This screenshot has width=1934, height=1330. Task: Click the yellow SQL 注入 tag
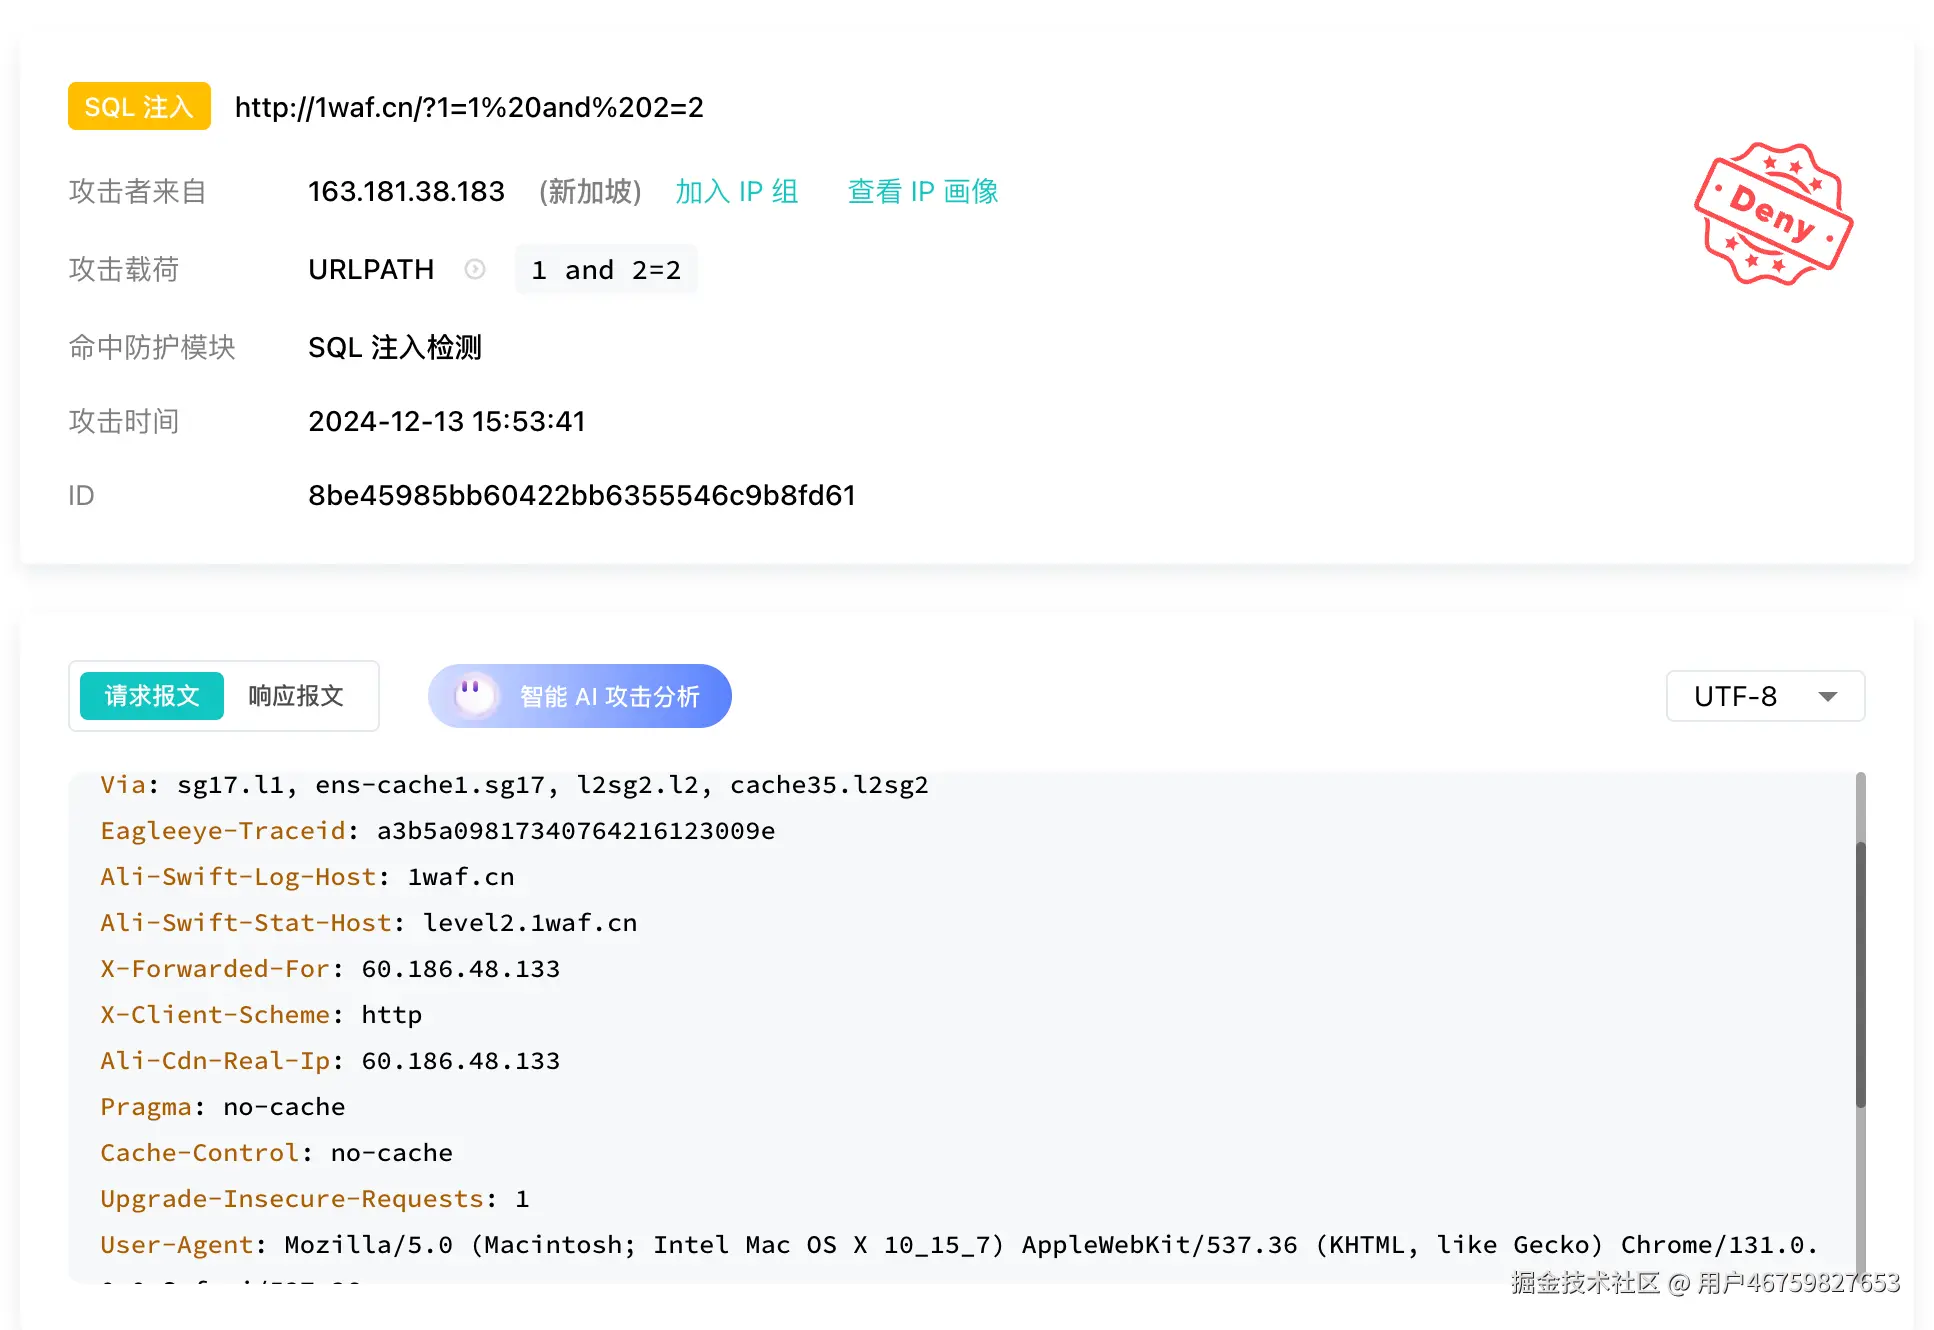pyautogui.click(x=139, y=106)
